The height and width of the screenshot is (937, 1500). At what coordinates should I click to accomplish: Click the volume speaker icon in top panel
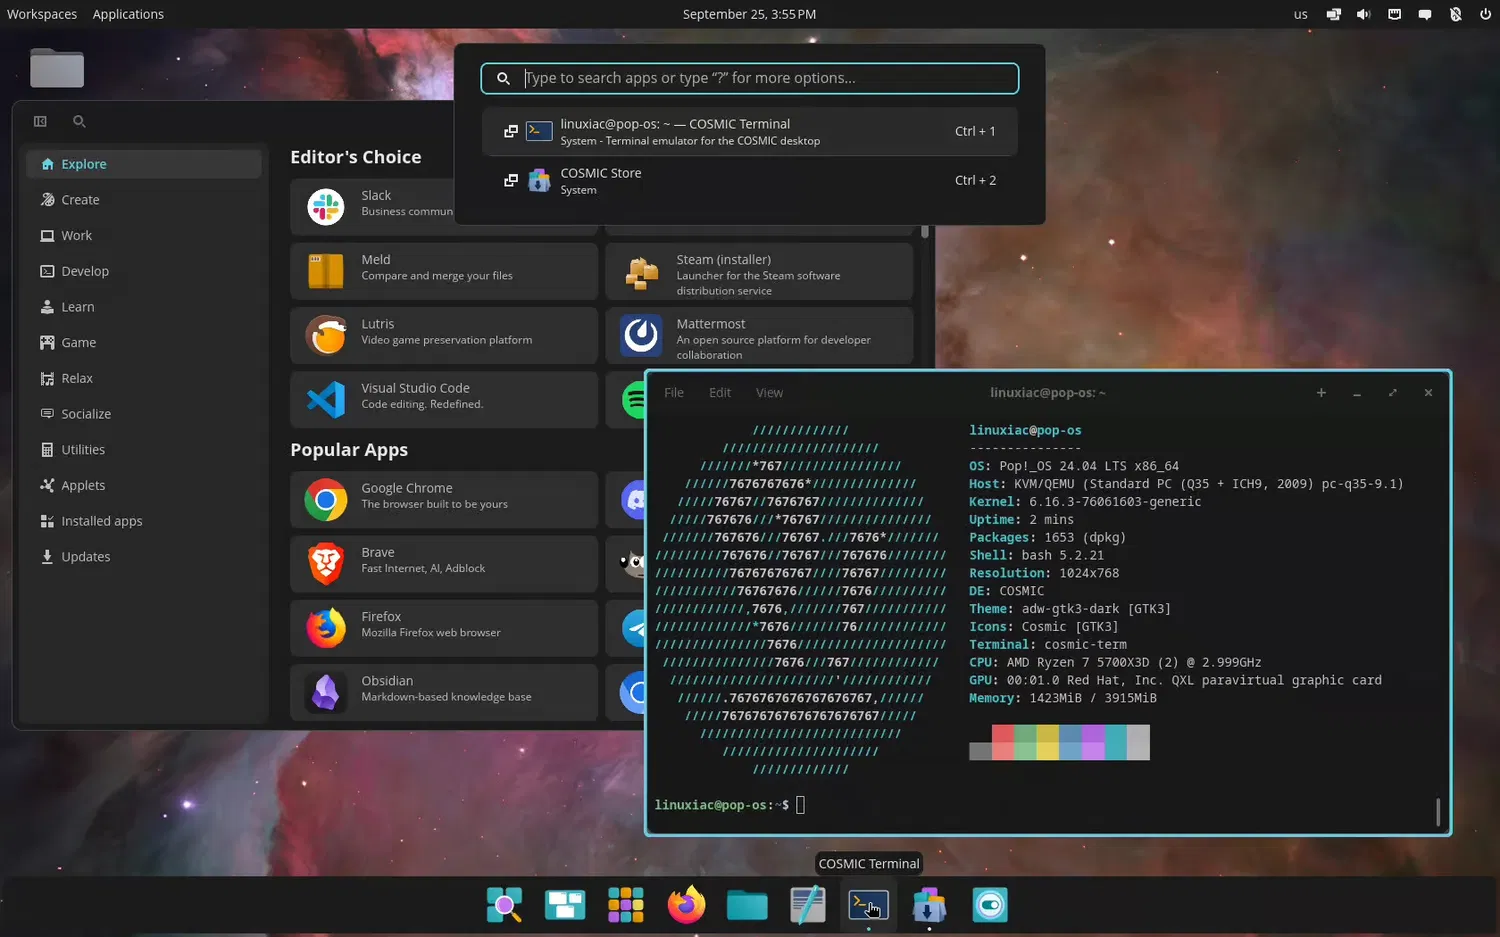tap(1363, 14)
